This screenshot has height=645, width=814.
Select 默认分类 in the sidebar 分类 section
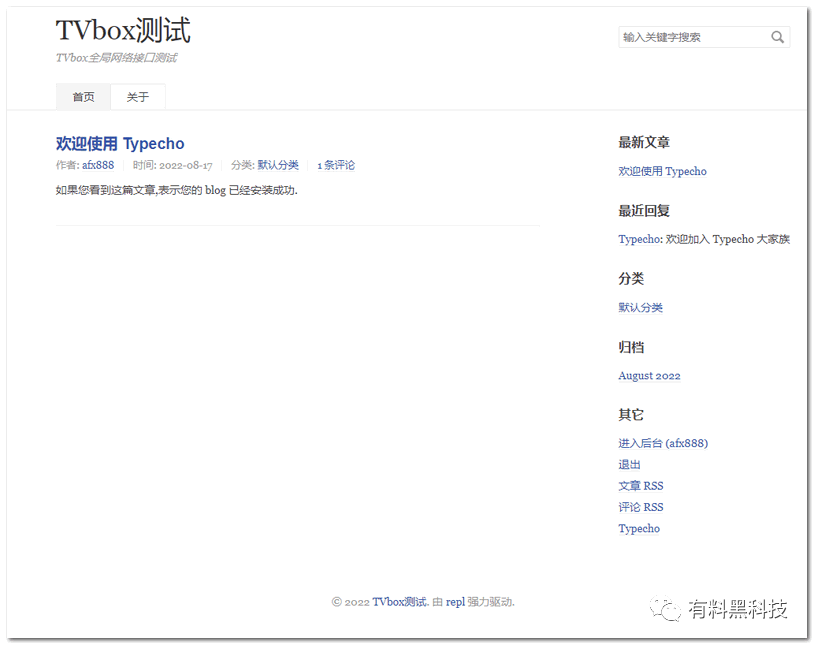[x=640, y=308]
